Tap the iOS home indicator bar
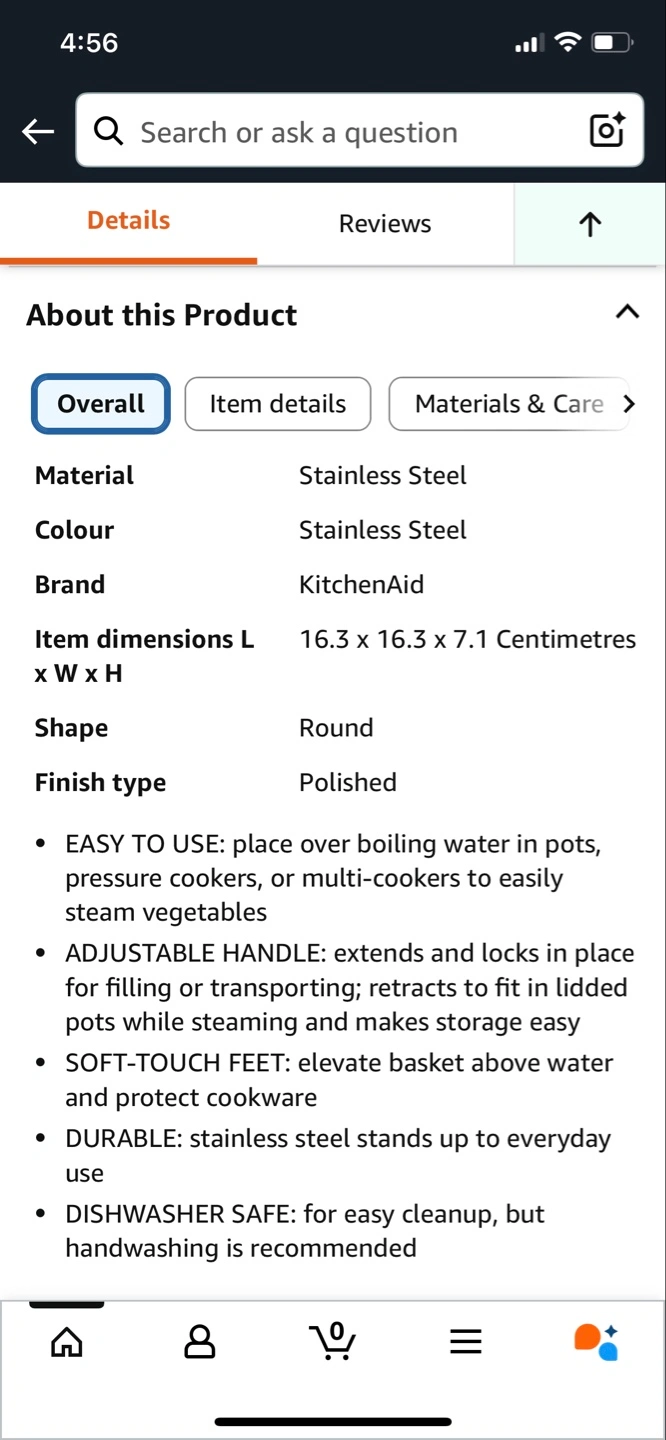 [x=333, y=1421]
